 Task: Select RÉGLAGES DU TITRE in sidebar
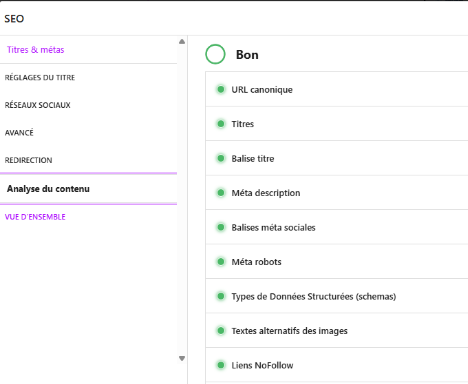point(40,77)
